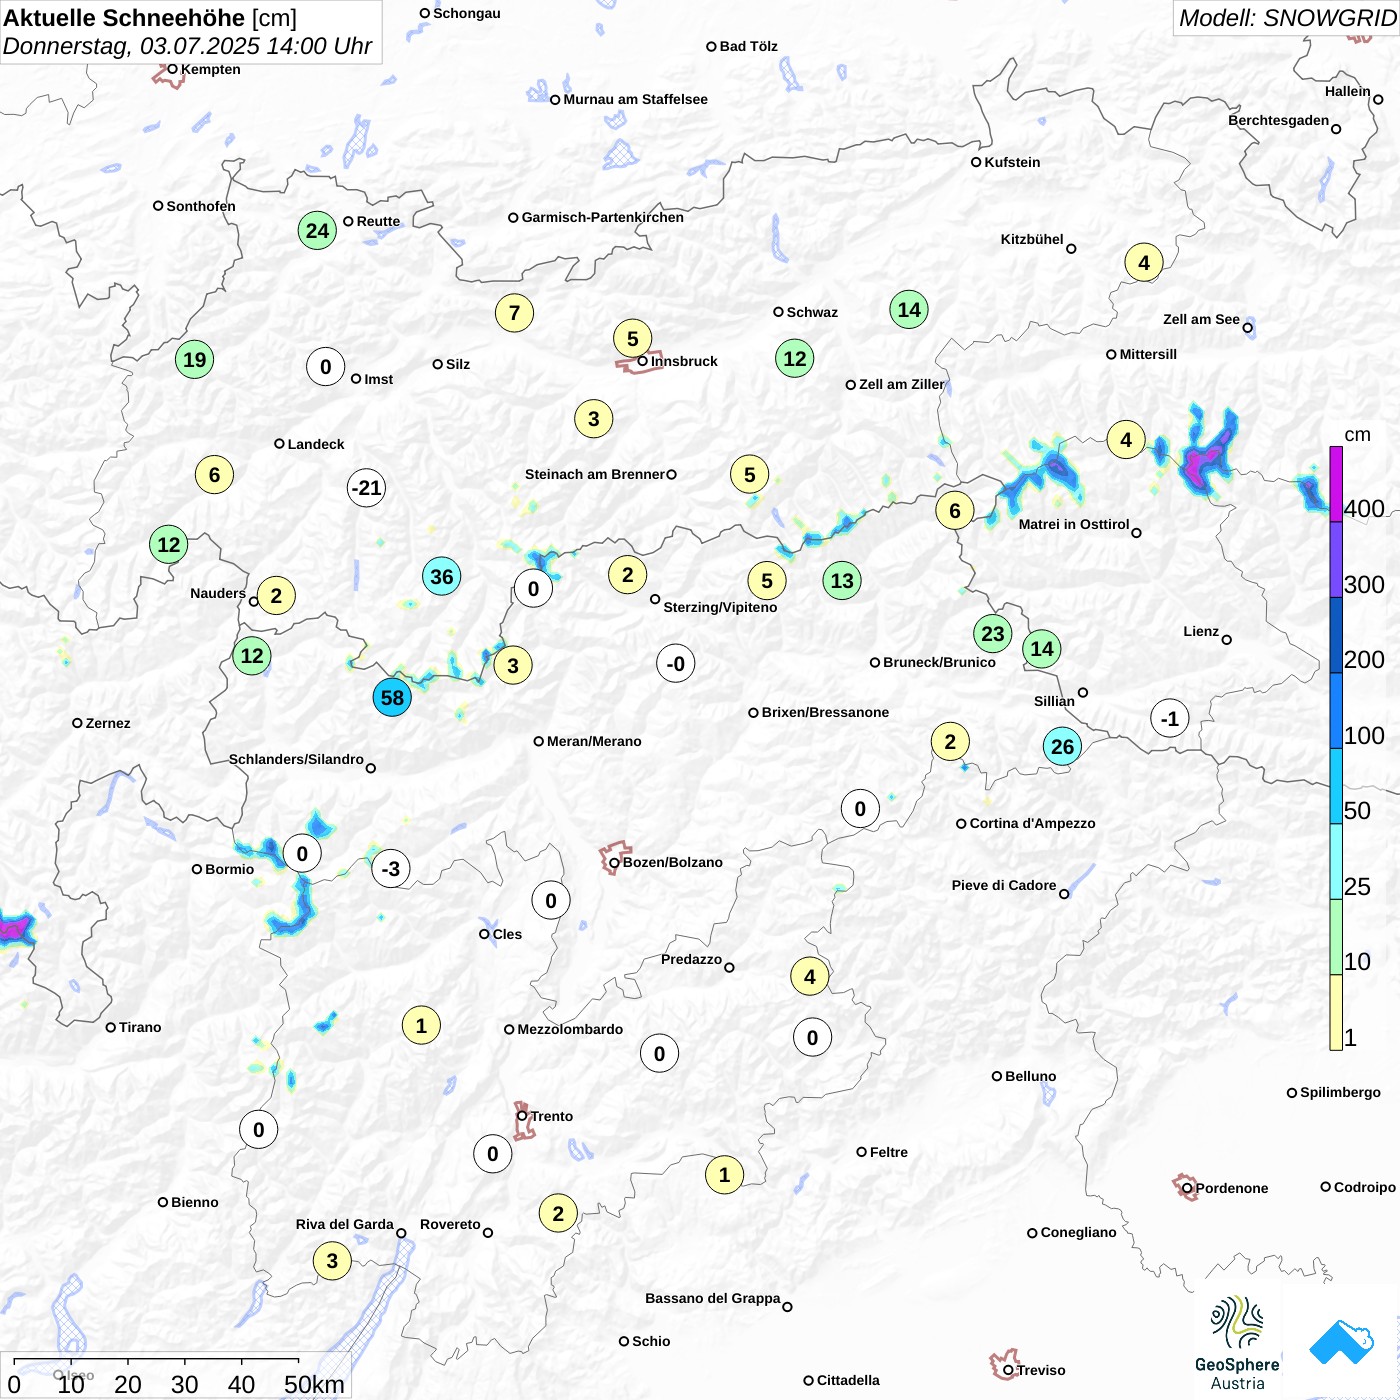Image resolution: width=1400 pixels, height=1400 pixels.
Task: Click the 'Trento' city label
Action: [x=552, y=1116]
